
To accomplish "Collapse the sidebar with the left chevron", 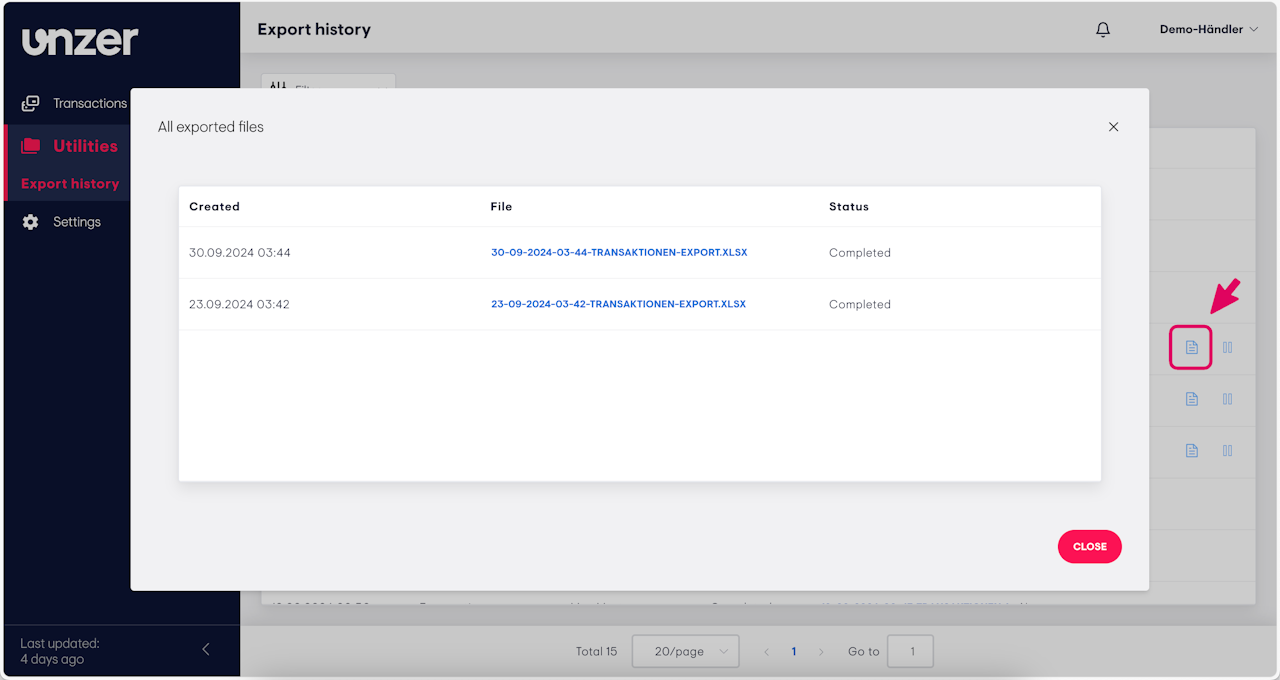I will pyautogui.click(x=206, y=649).
